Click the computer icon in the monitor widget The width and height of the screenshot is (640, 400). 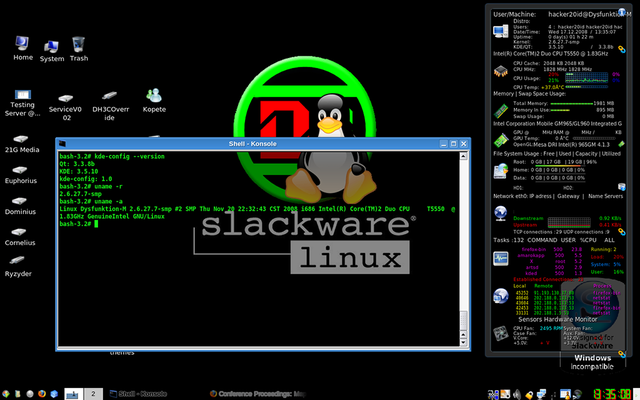point(500,32)
